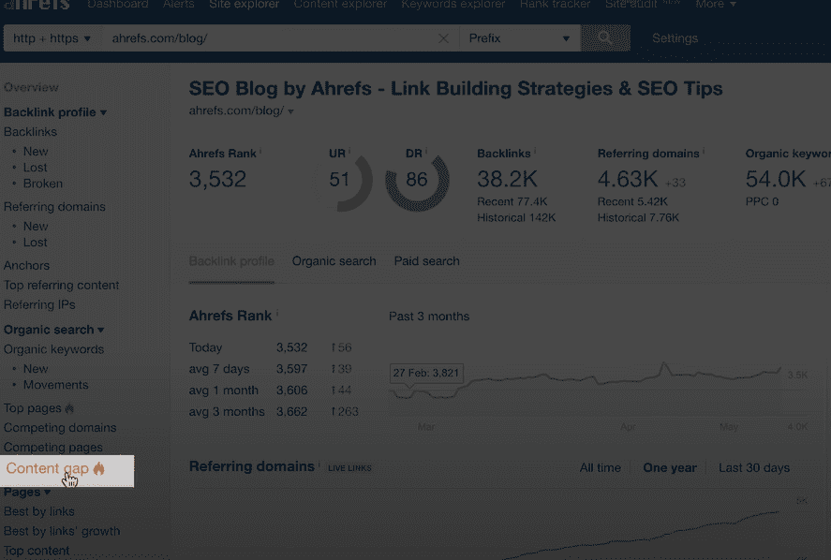Click the info icon beside Ahrefs Rank chart heading
The height and width of the screenshot is (560, 831).
click(277, 313)
